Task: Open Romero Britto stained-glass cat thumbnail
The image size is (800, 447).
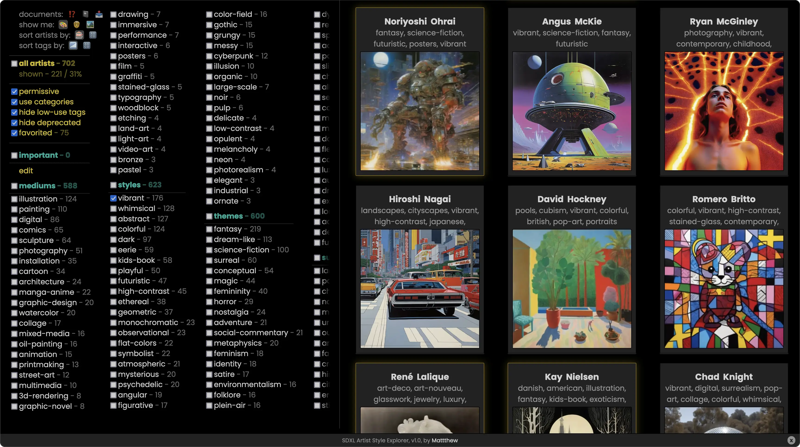Action: (723, 289)
